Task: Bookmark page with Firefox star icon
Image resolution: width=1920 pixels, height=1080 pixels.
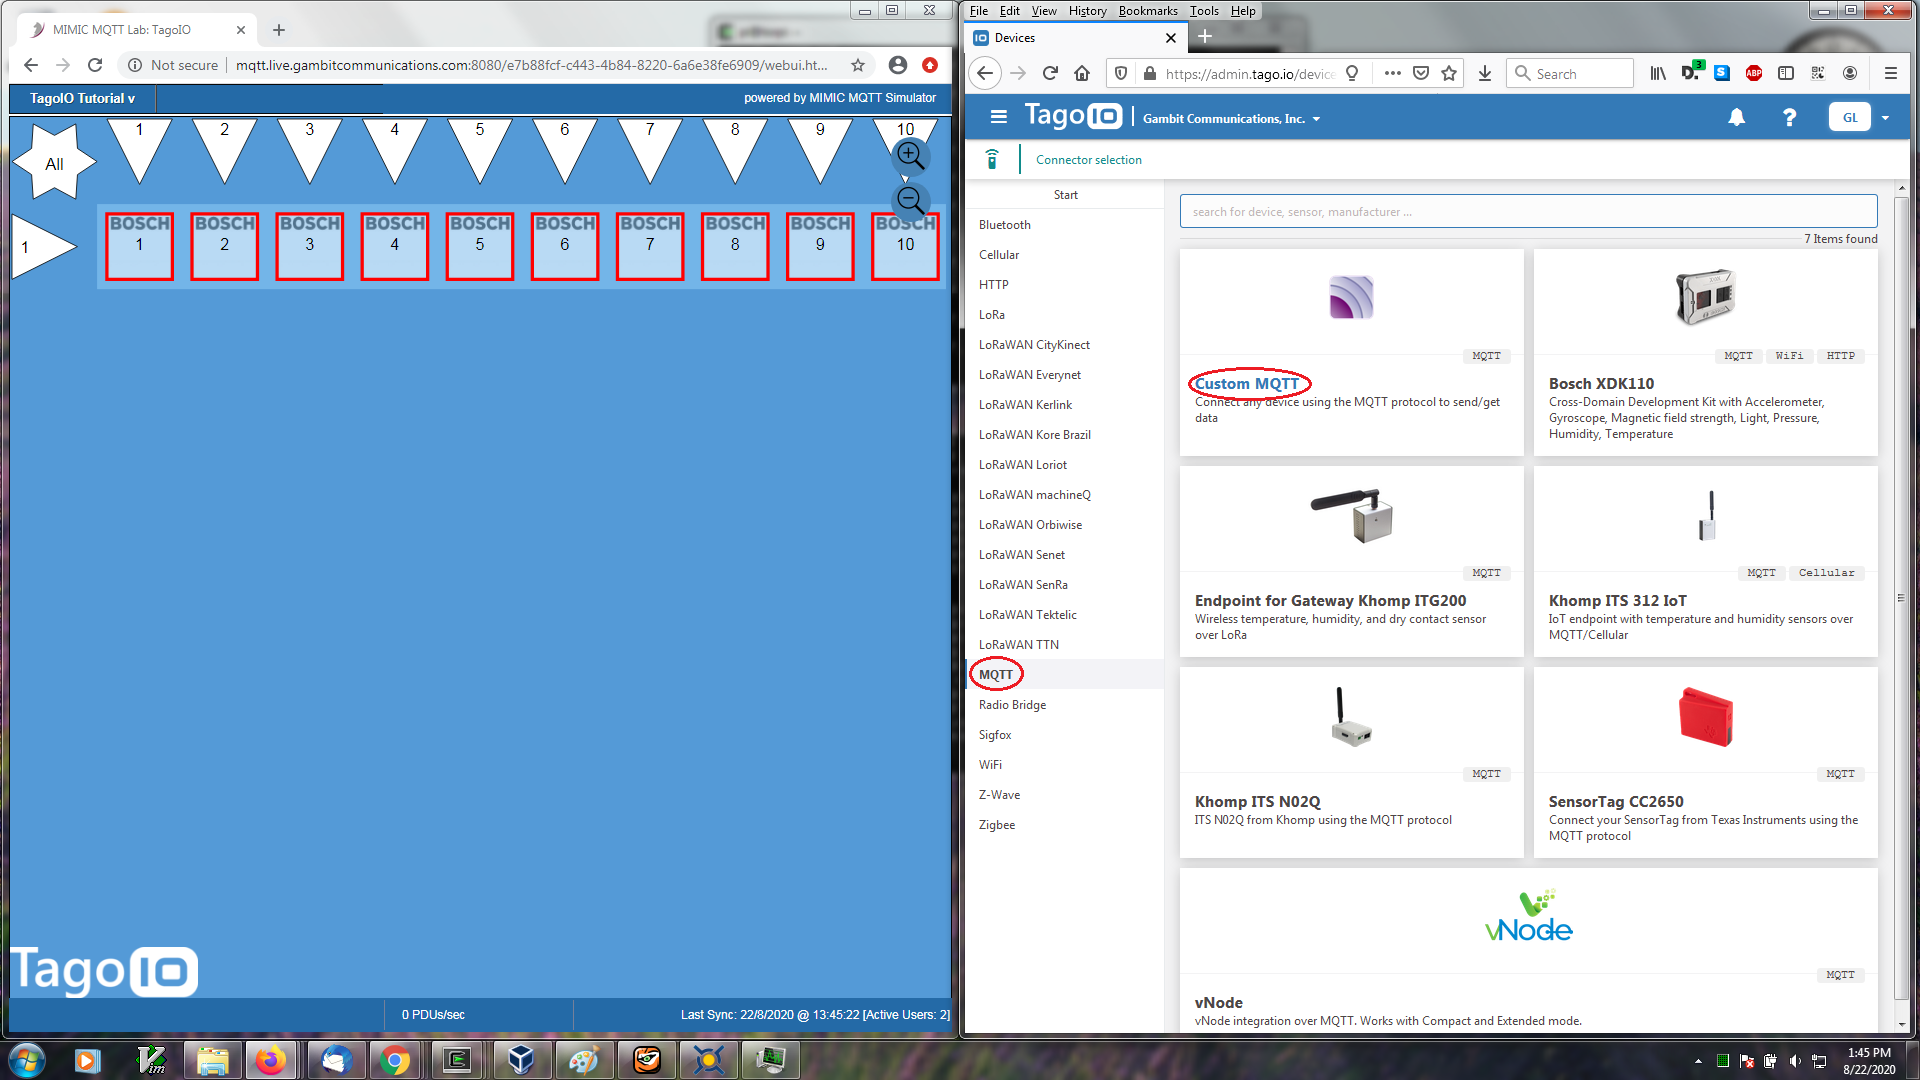Action: tap(1449, 73)
